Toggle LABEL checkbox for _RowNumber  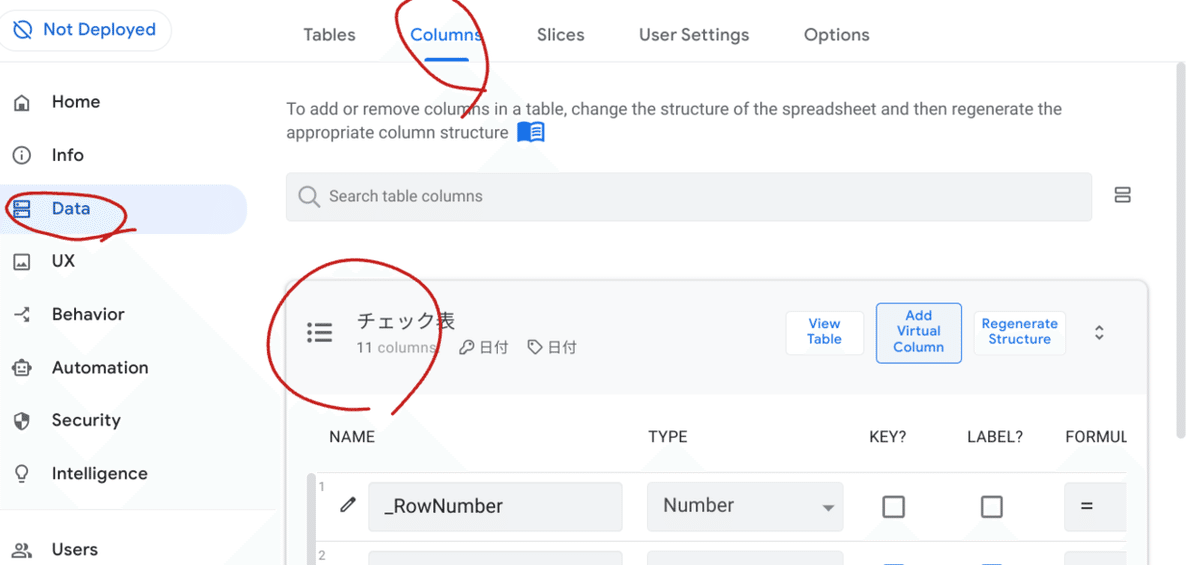(x=991, y=507)
